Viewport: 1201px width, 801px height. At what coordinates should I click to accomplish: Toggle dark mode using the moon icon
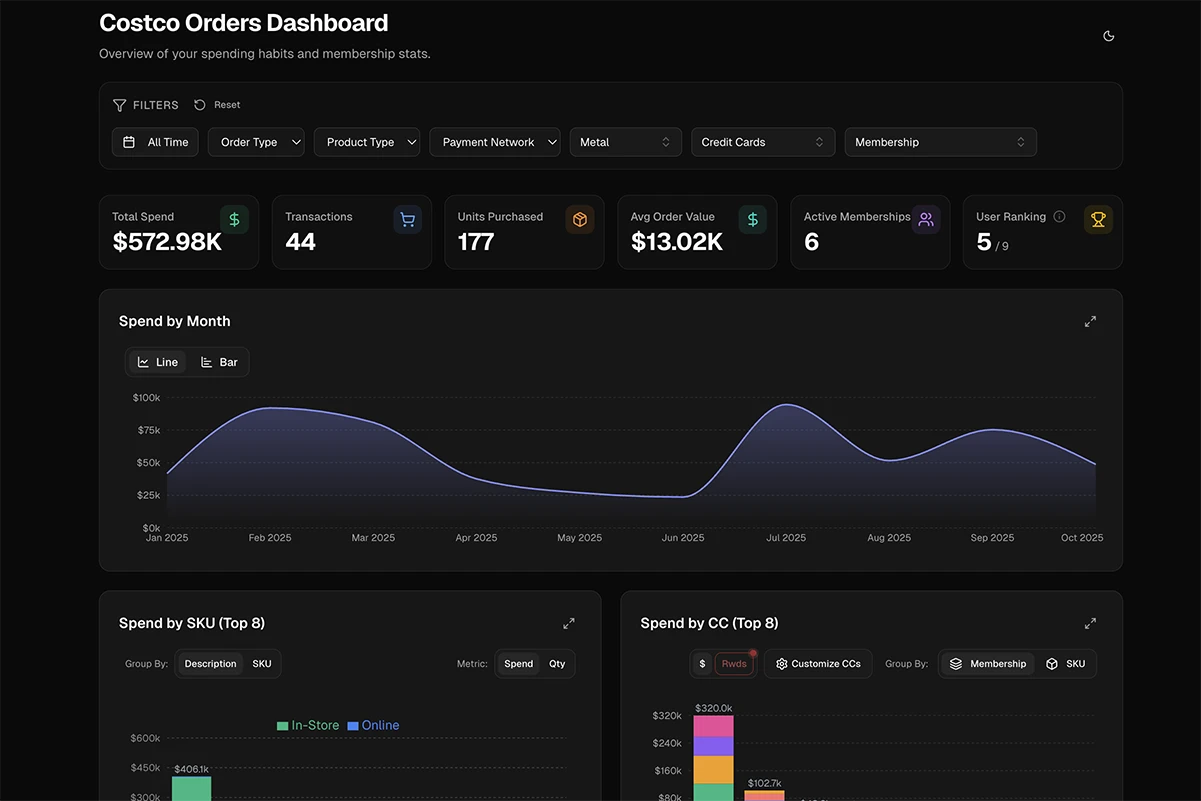coord(1108,35)
